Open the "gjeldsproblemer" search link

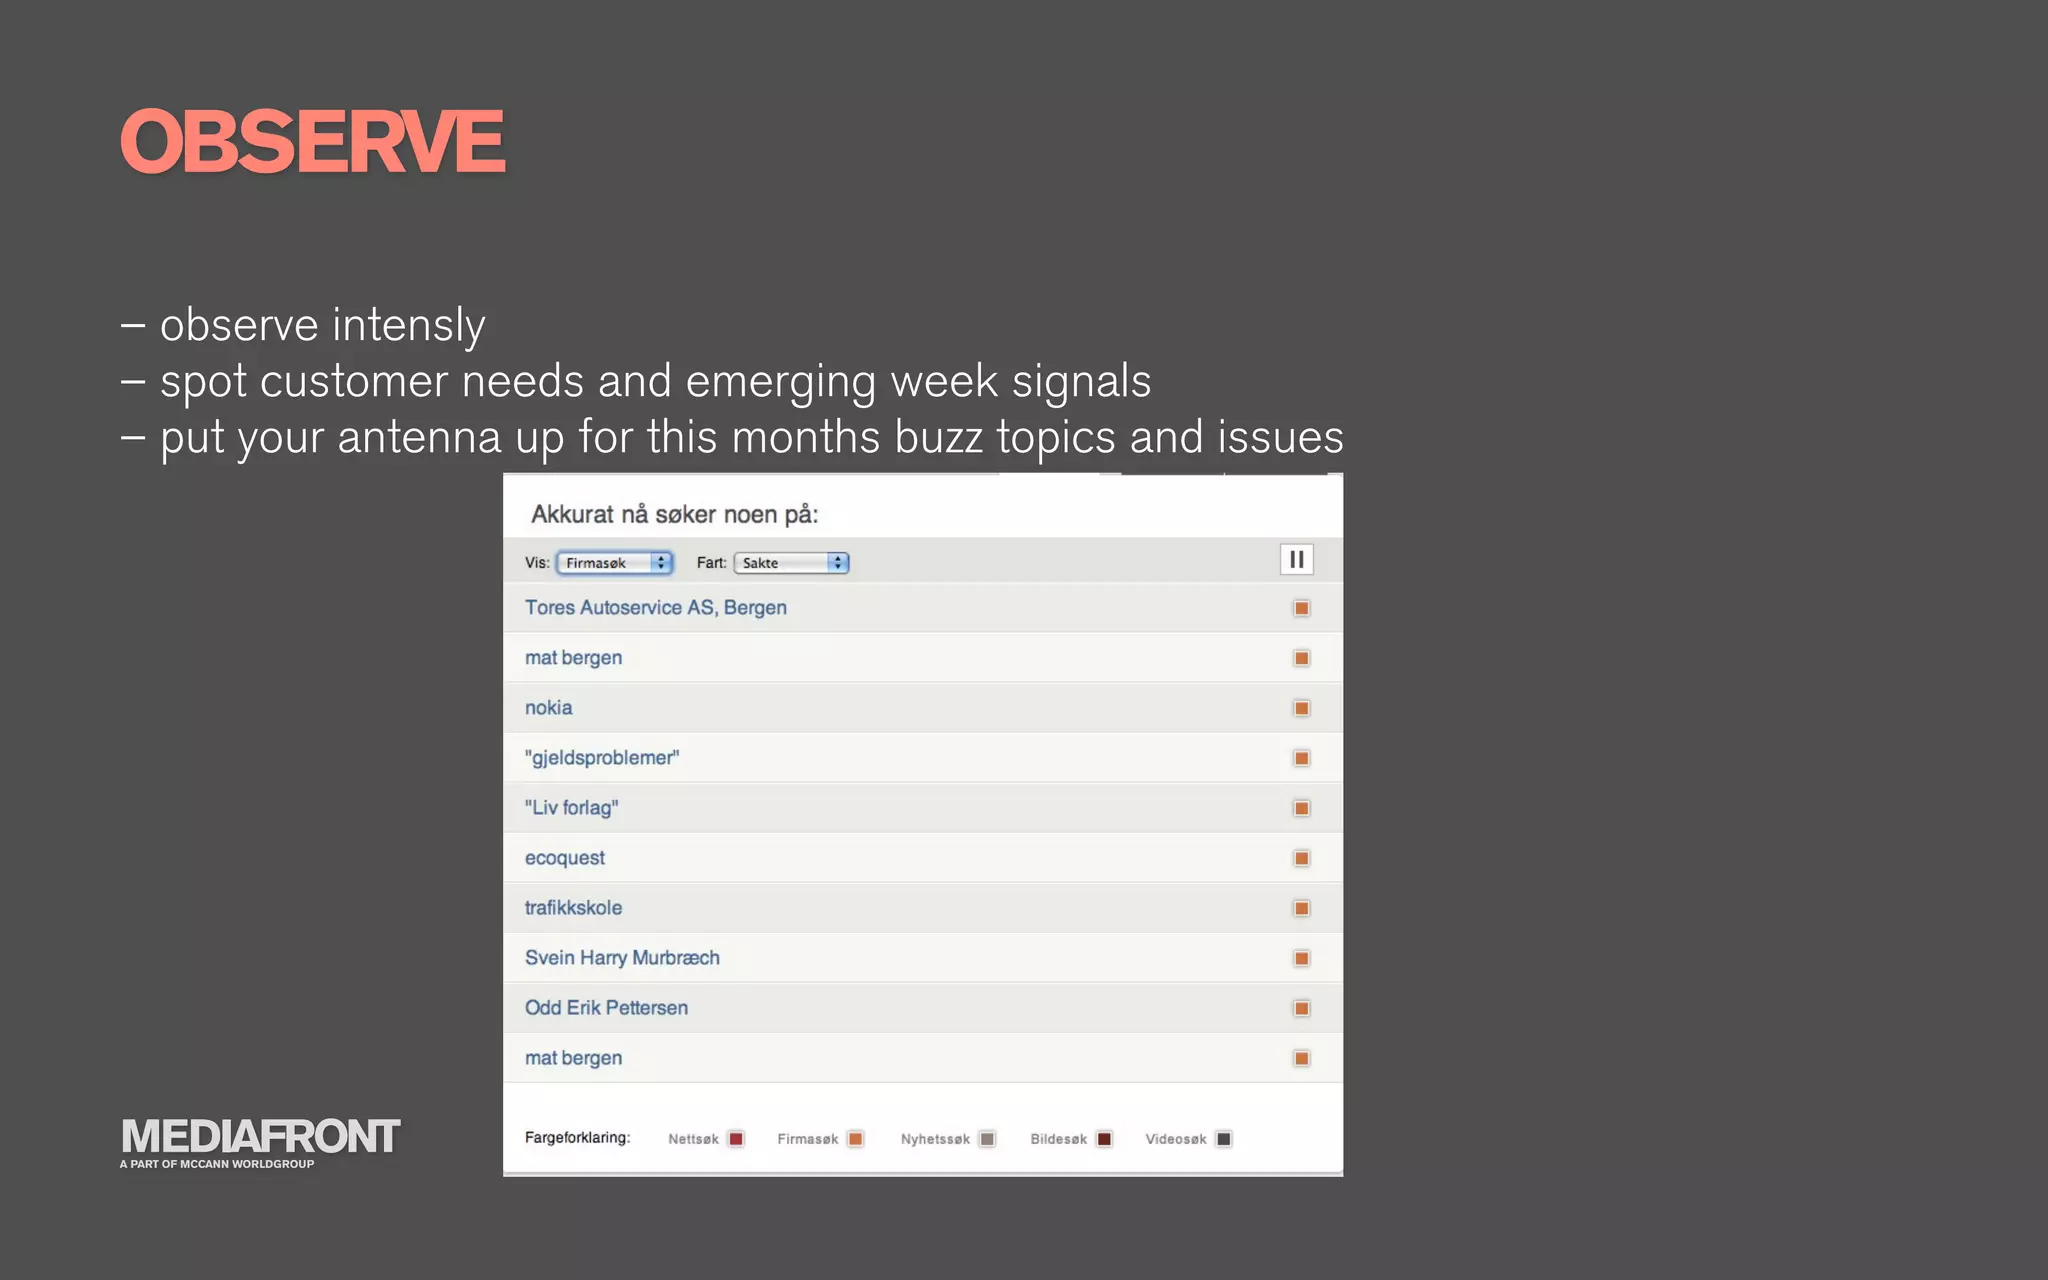[x=602, y=758]
